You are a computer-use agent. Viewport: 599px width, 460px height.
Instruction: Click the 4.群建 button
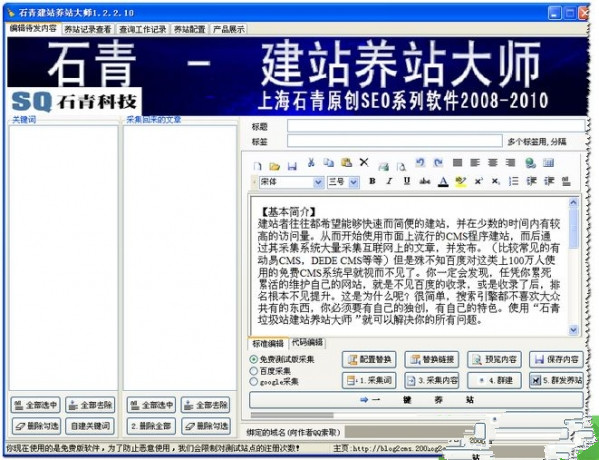494,380
